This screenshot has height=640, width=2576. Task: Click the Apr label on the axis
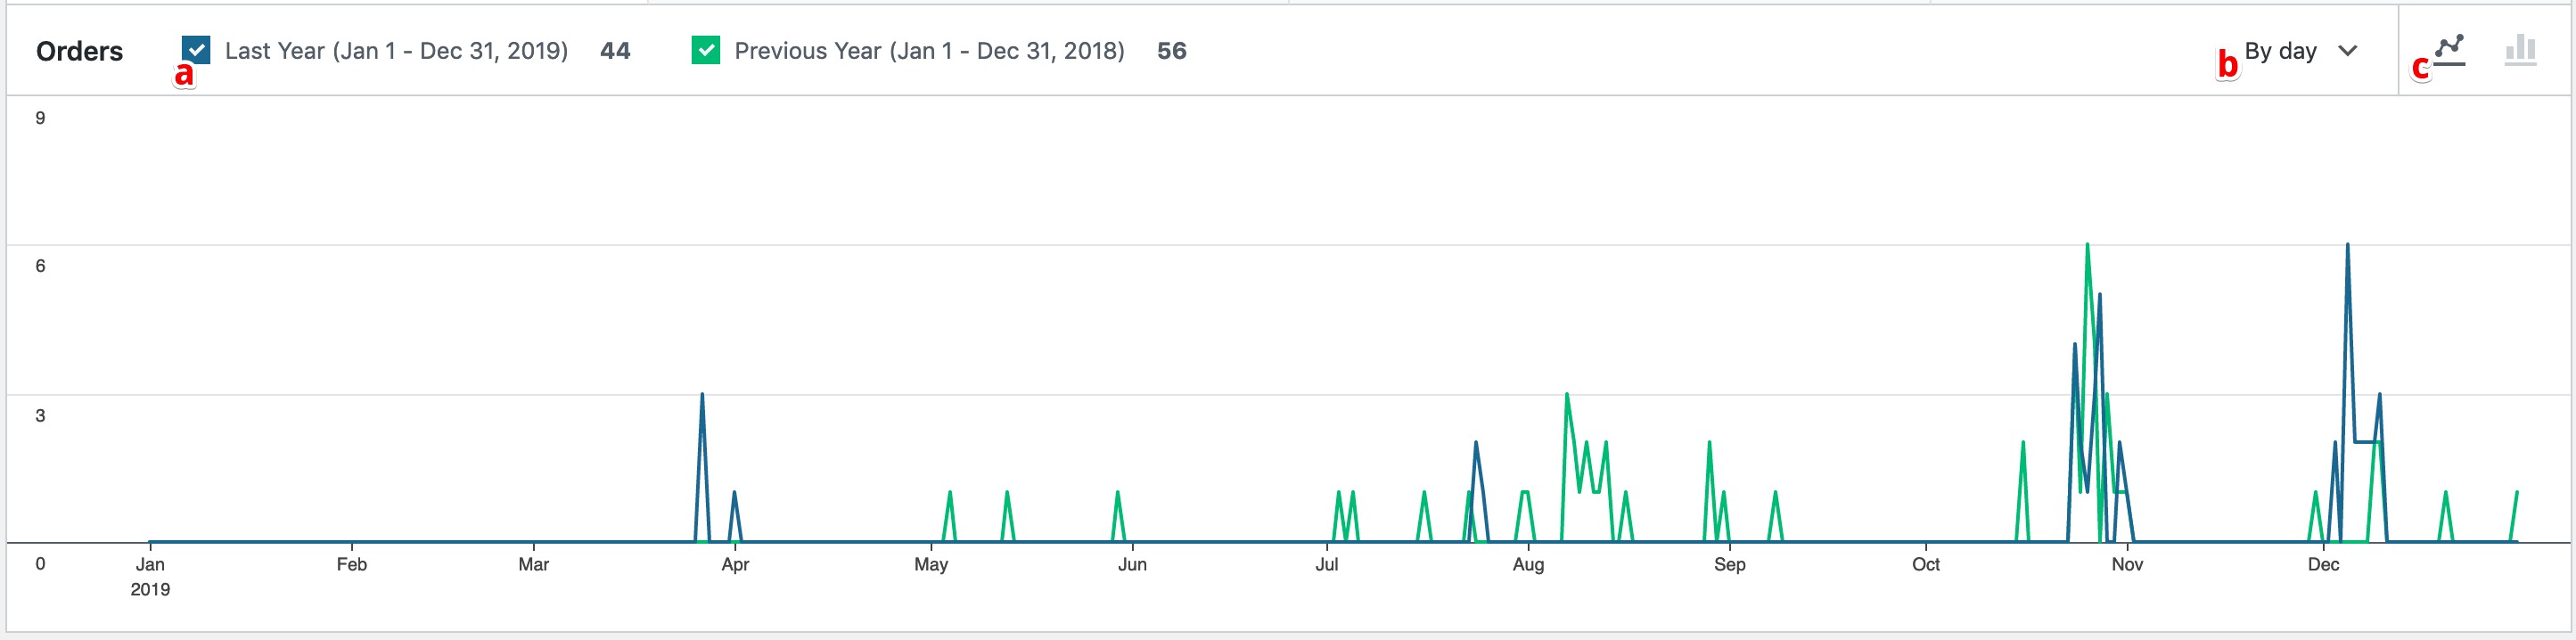click(735, 565)
